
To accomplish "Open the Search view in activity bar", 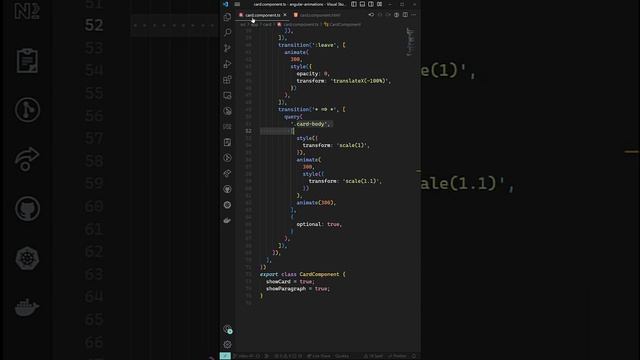I will 227,32.
